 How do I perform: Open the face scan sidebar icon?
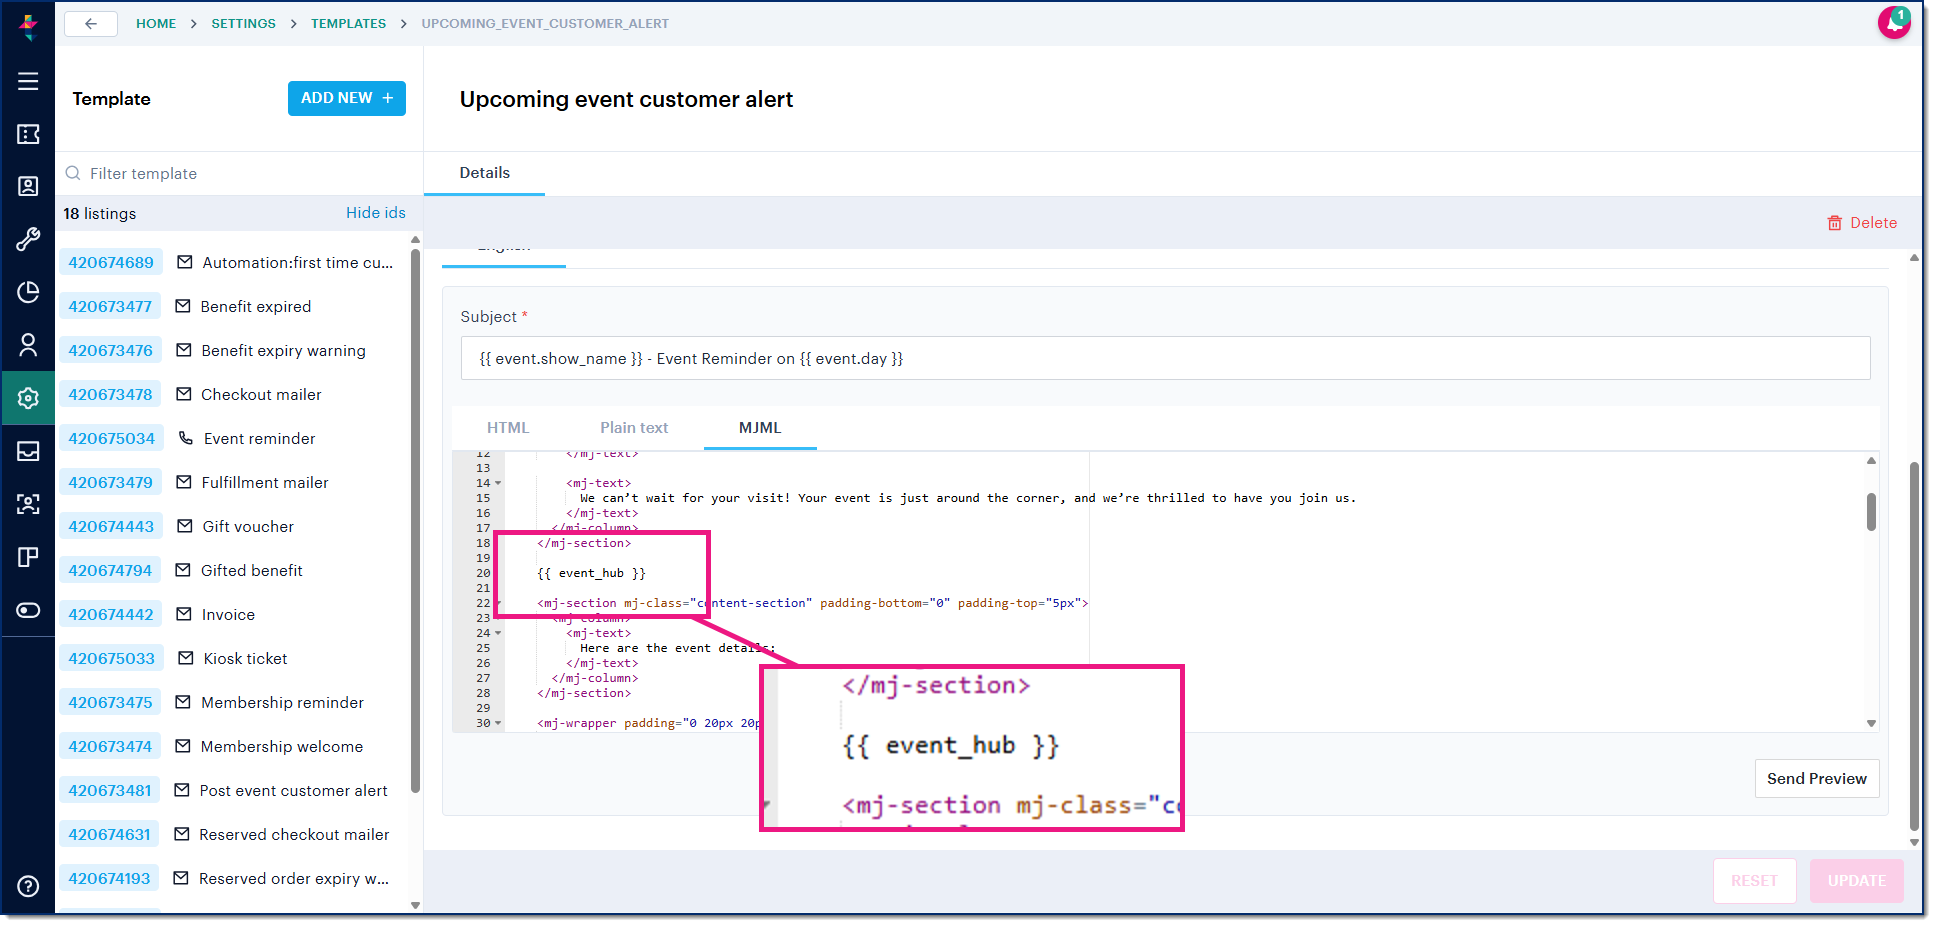click(x=28, y=504)
